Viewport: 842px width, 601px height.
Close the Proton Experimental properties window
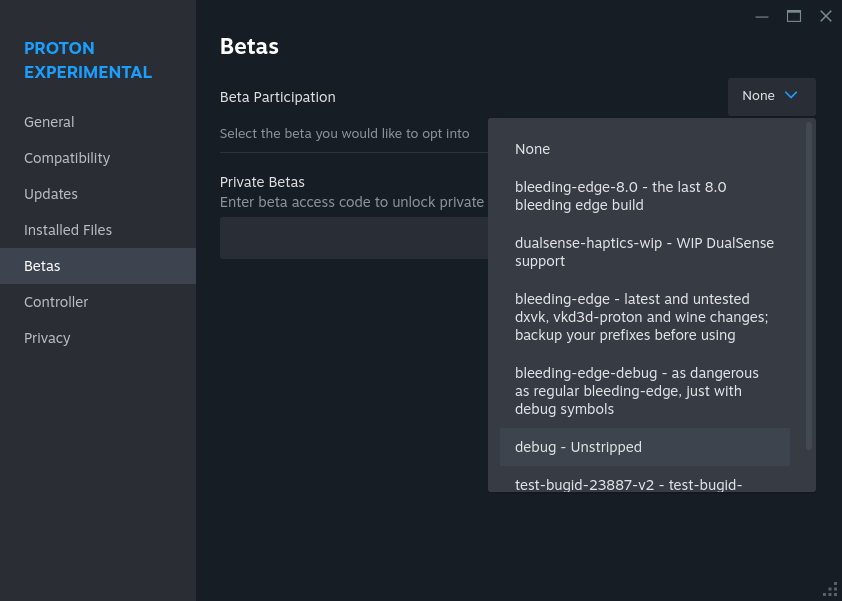(826, 16)
